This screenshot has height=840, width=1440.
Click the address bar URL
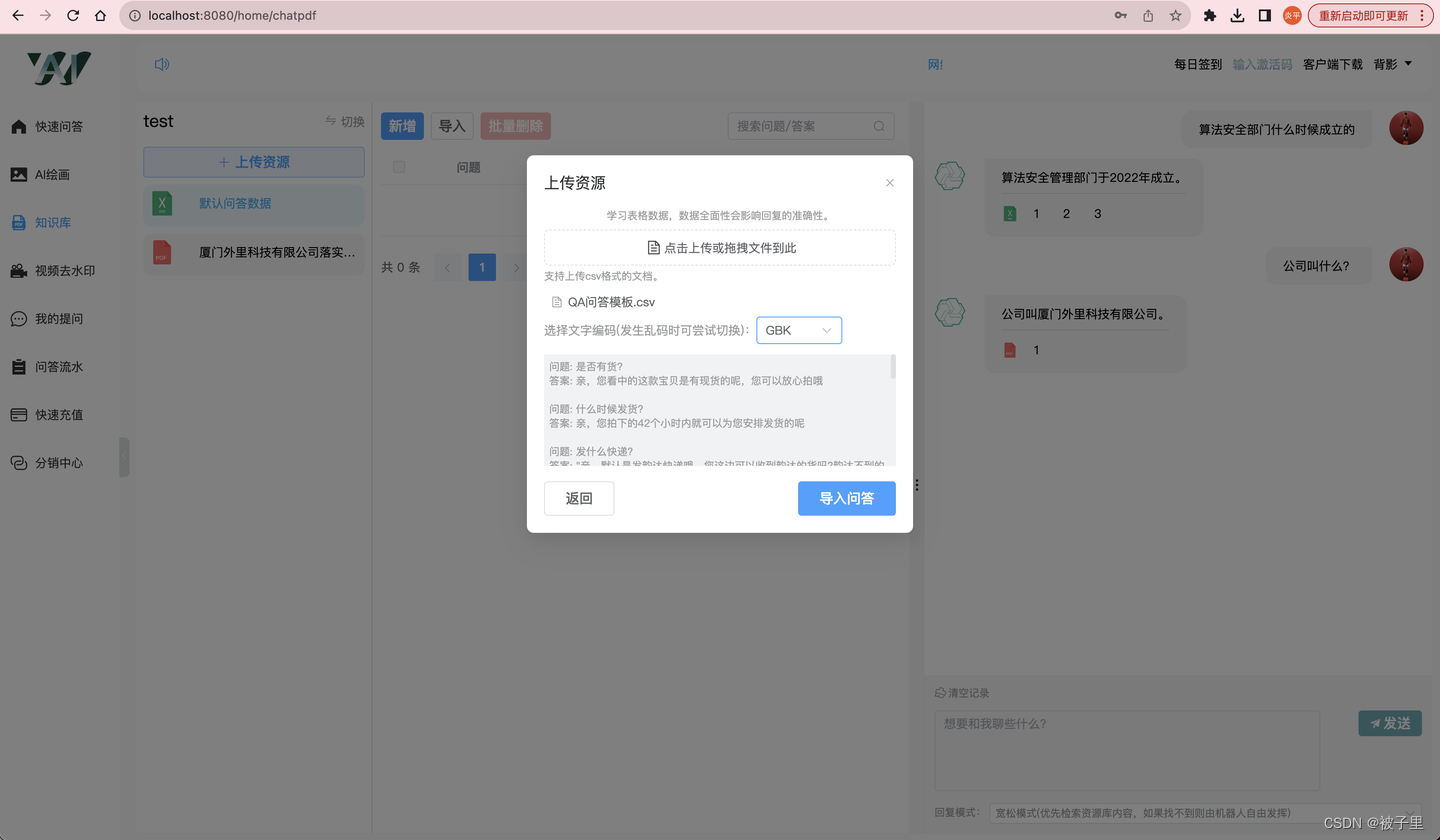point(232,15)
